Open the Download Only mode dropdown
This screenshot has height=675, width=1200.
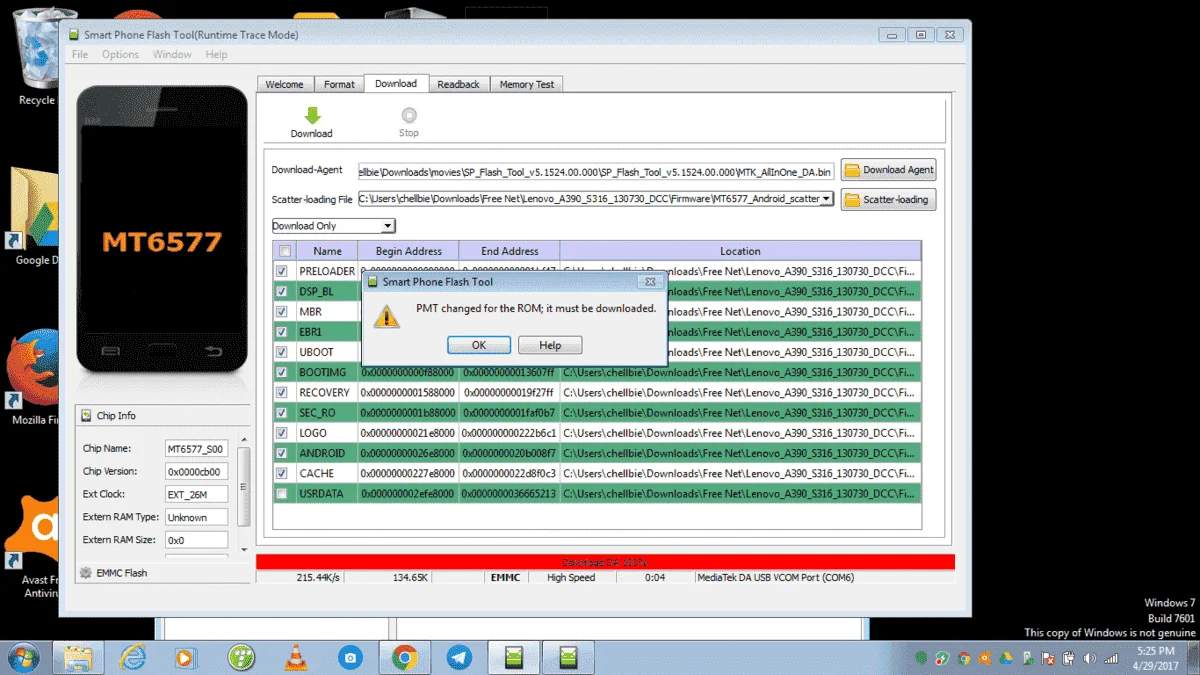click(x=334, y=226)
